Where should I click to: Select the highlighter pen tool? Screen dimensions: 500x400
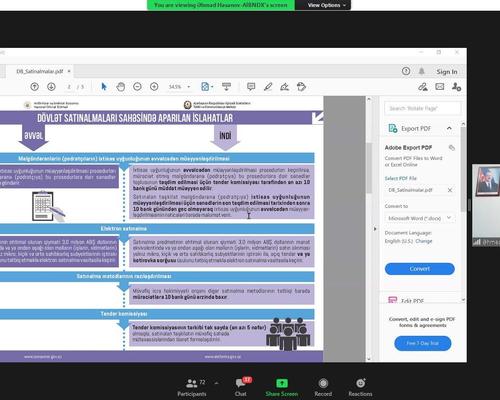[x=268, y=87]
